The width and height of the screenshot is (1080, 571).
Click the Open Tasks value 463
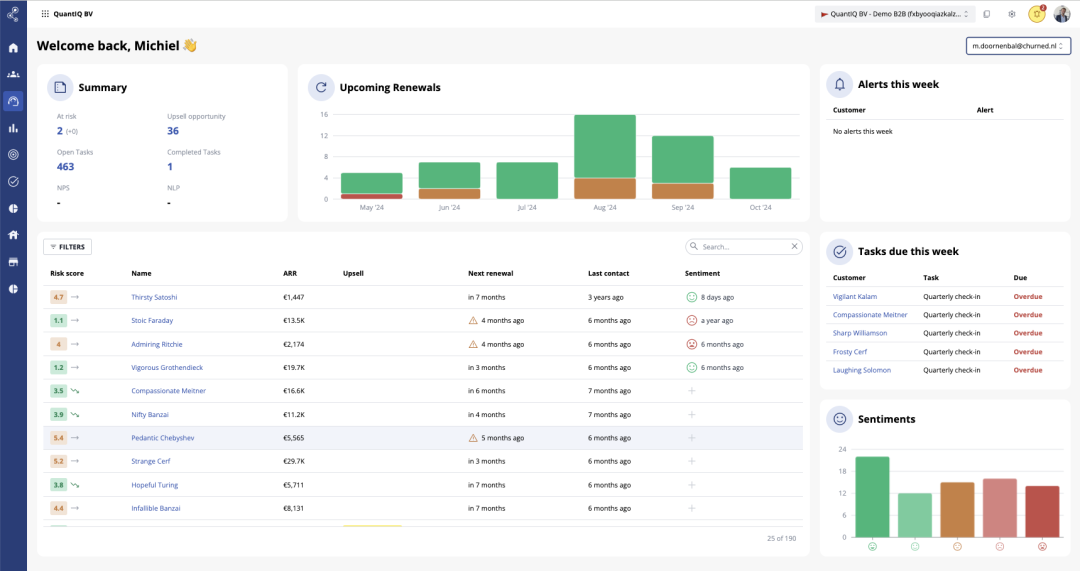(65, 167)
